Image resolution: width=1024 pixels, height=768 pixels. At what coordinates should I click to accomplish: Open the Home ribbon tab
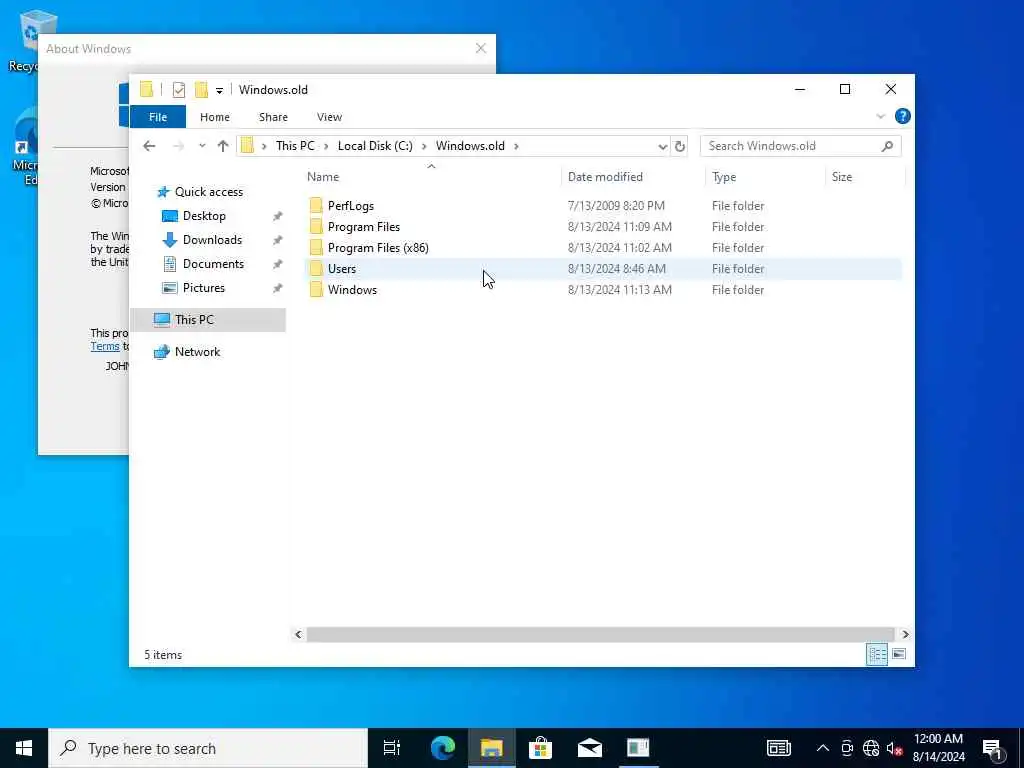(x=215, y=117)
